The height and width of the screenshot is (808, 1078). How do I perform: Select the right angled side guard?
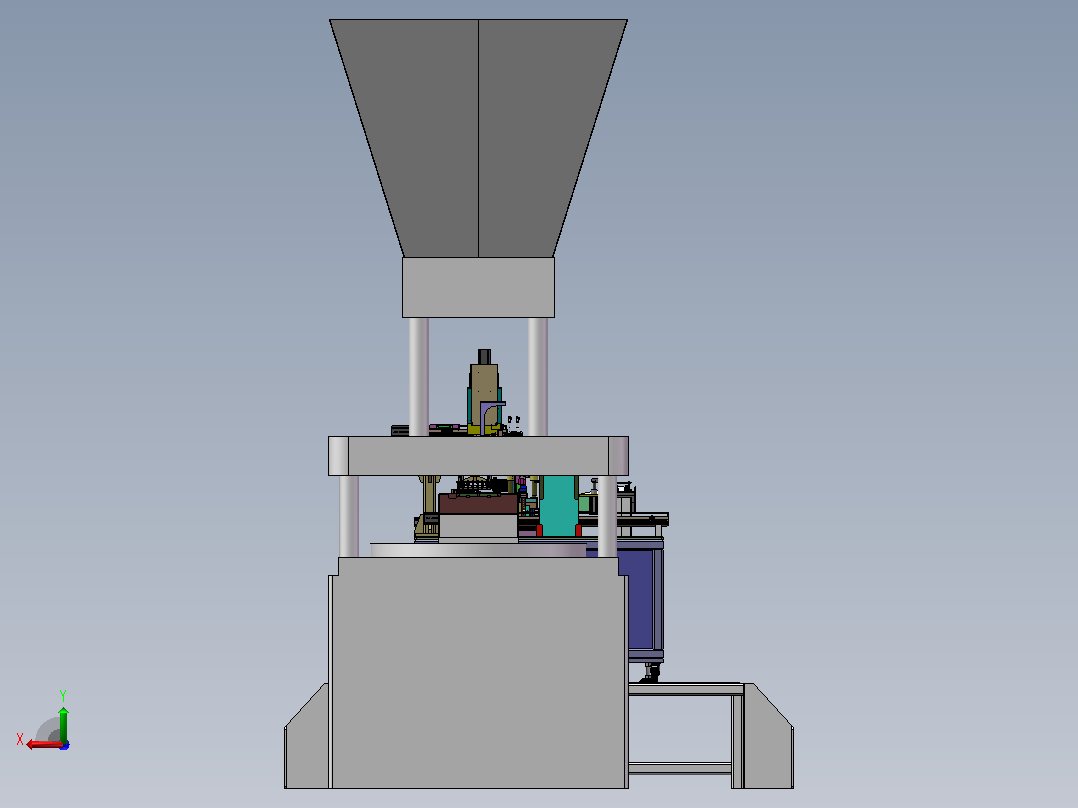click(x=769, y=736)
